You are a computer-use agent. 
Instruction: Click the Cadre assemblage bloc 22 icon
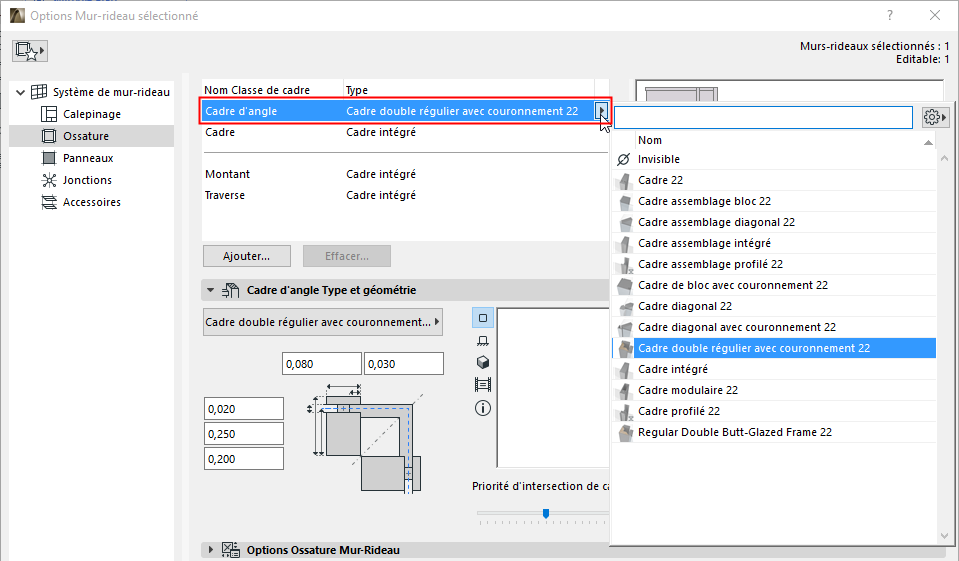(x=624, y=201)
